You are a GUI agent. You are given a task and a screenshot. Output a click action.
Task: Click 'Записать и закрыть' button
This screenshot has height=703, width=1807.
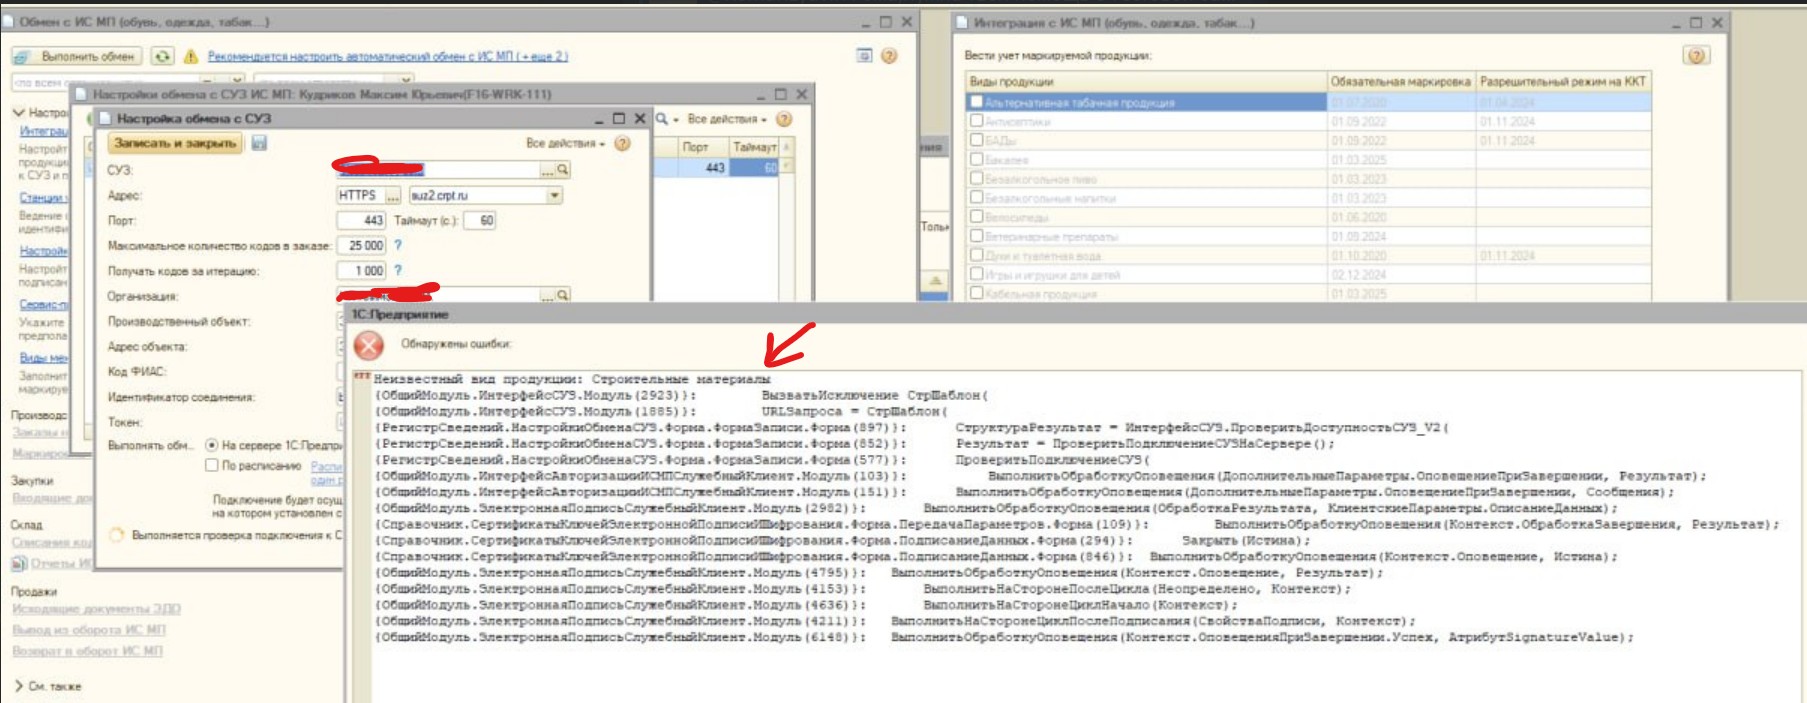click(175, 143)
